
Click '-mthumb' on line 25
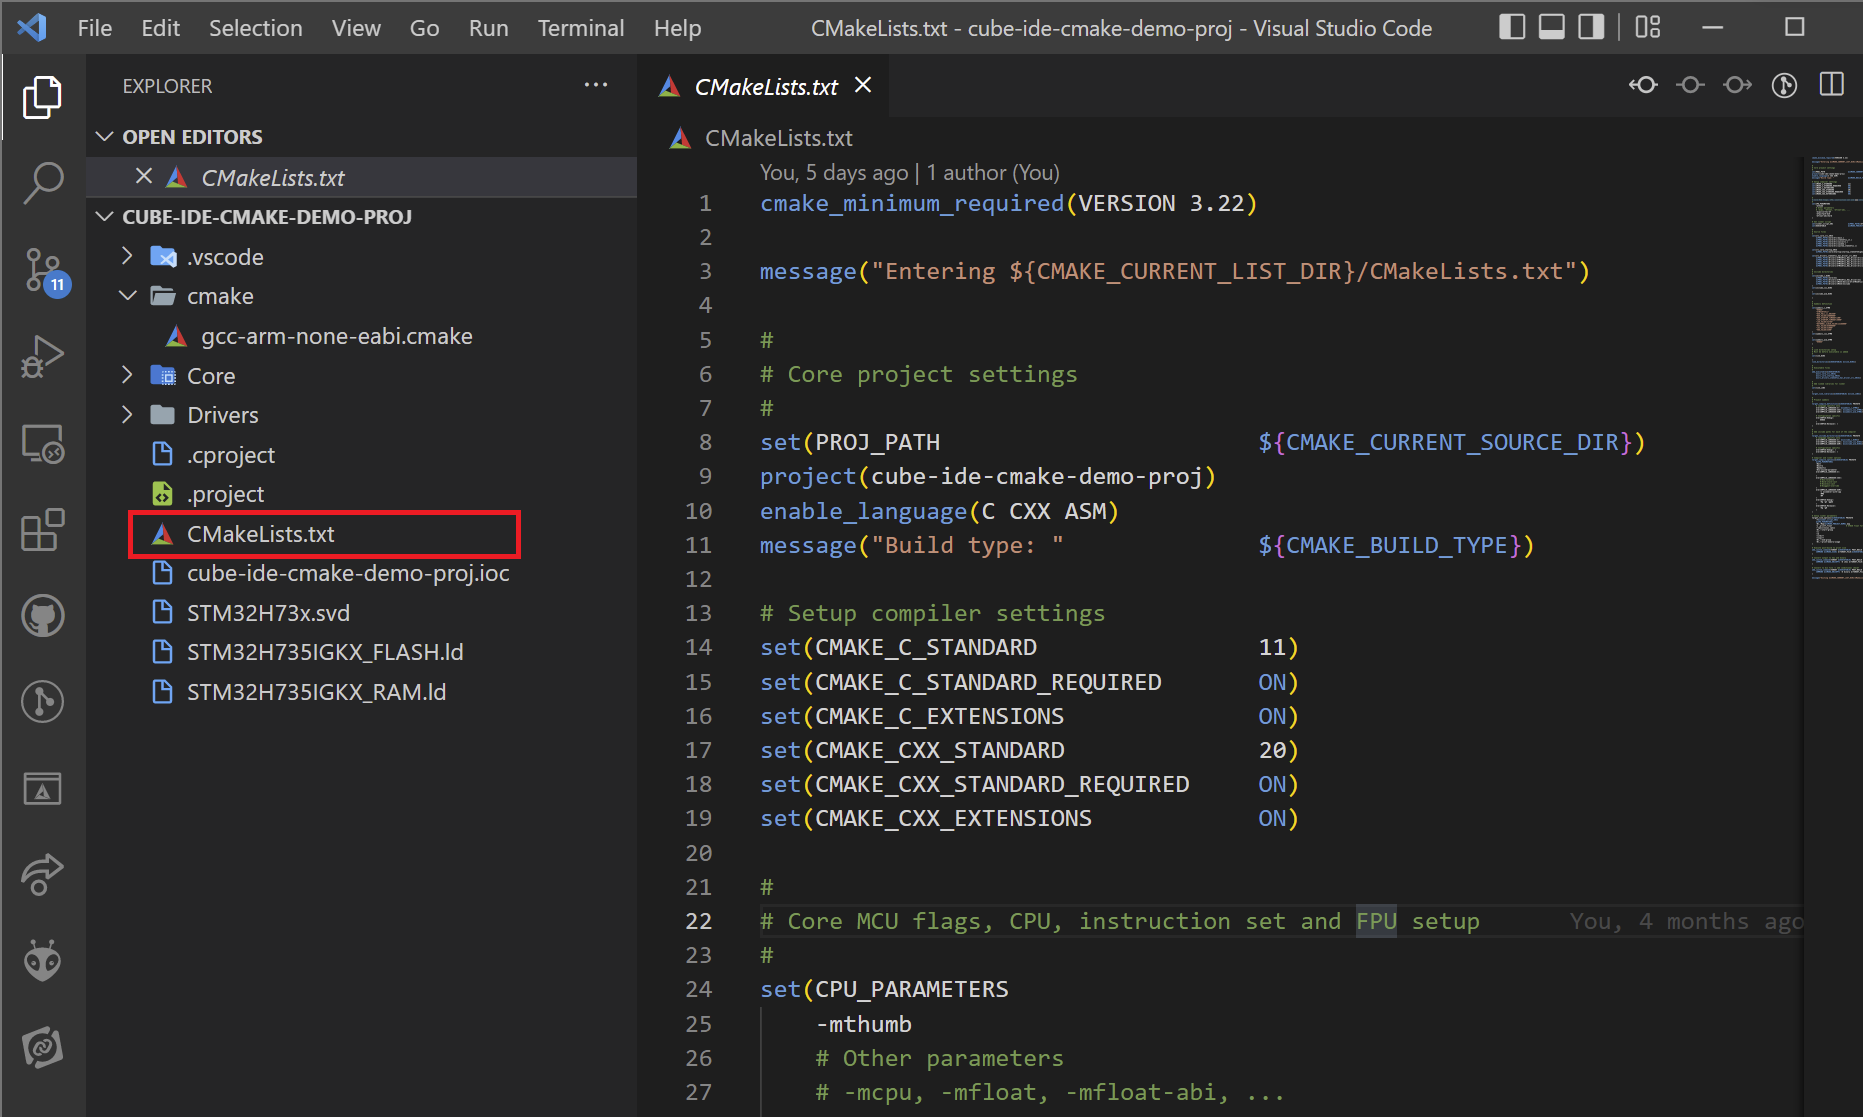864,1024
